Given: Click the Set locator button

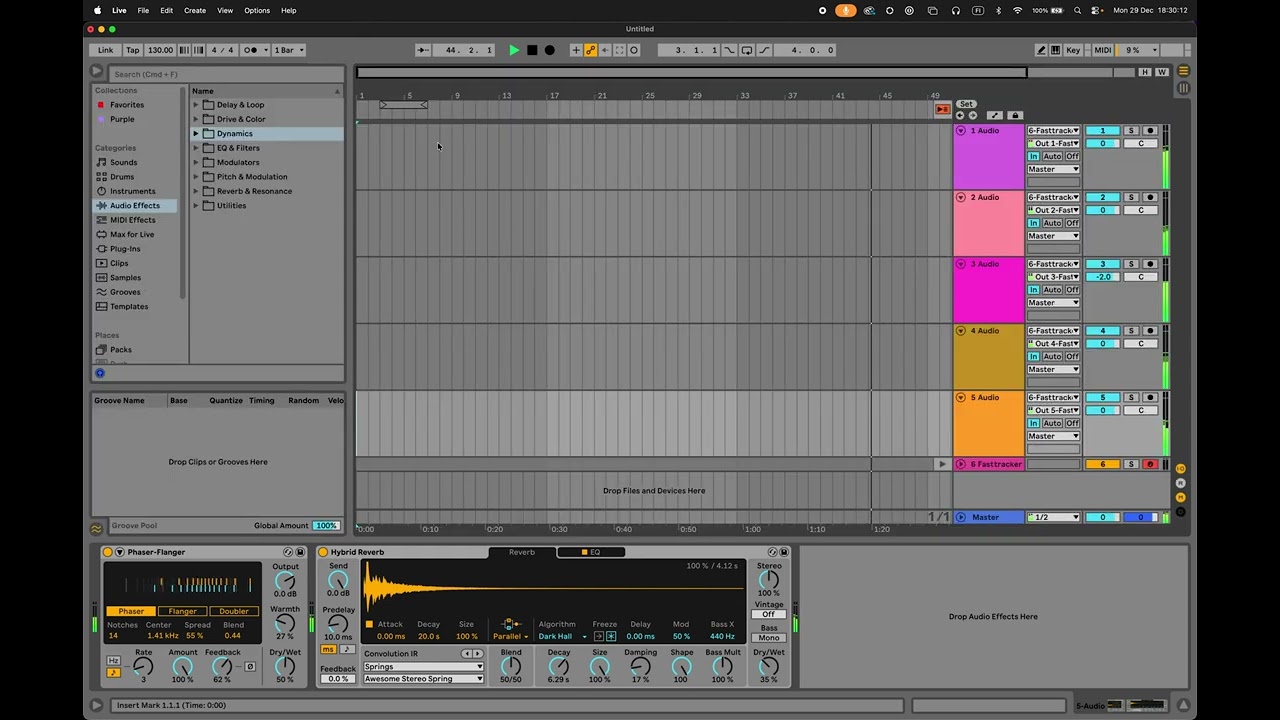Looking at the screenshot, I should point(966,104).
